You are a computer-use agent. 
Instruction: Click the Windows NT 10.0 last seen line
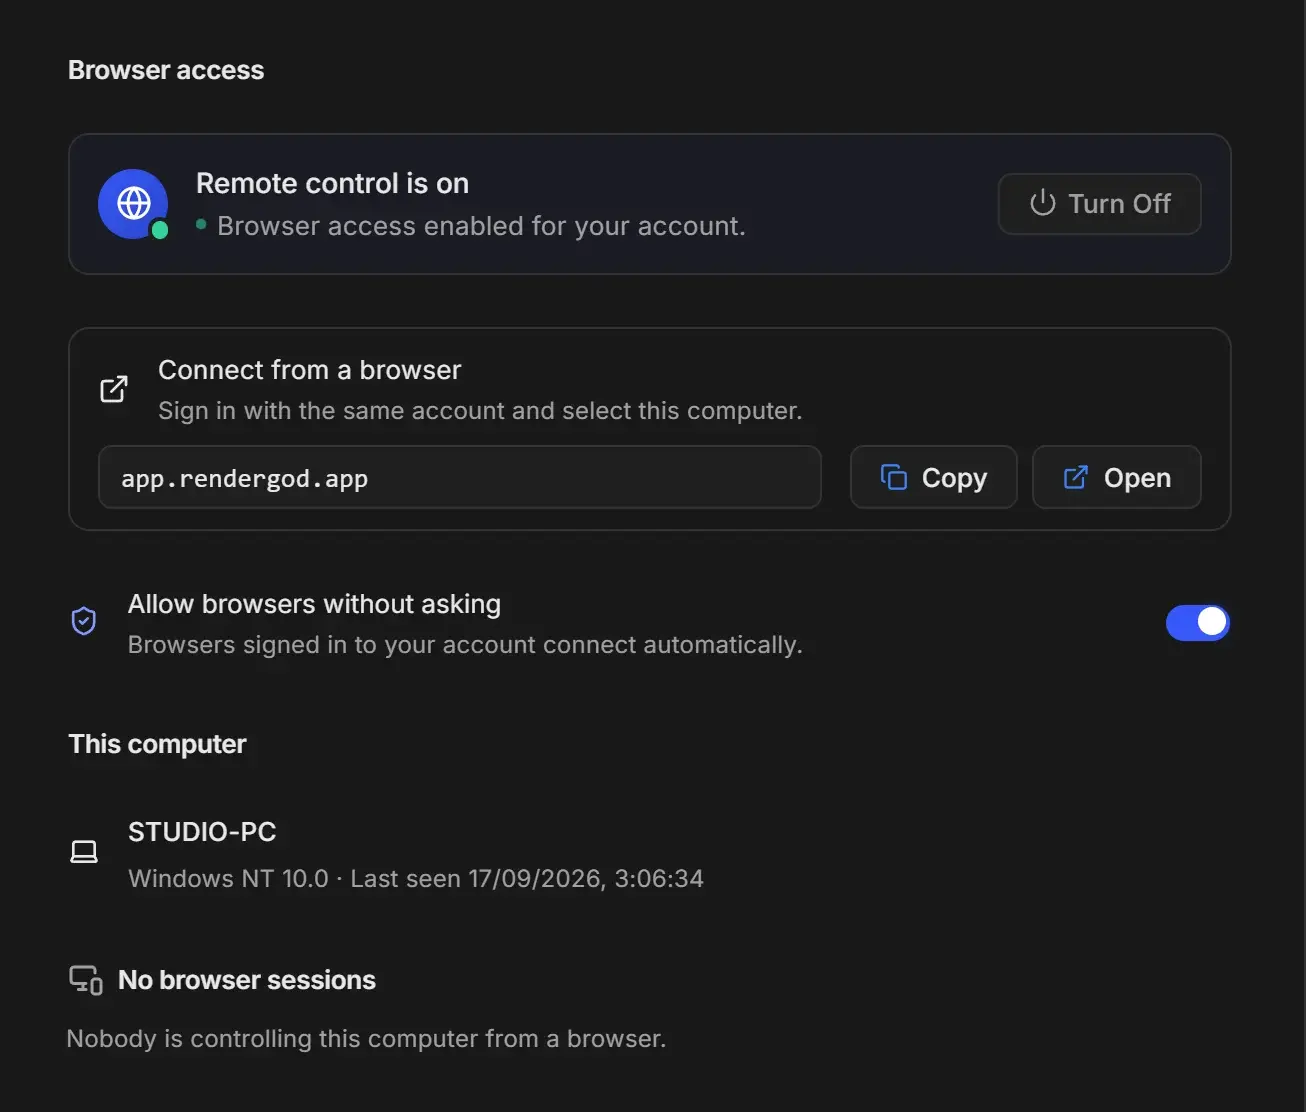pos(416,878)
